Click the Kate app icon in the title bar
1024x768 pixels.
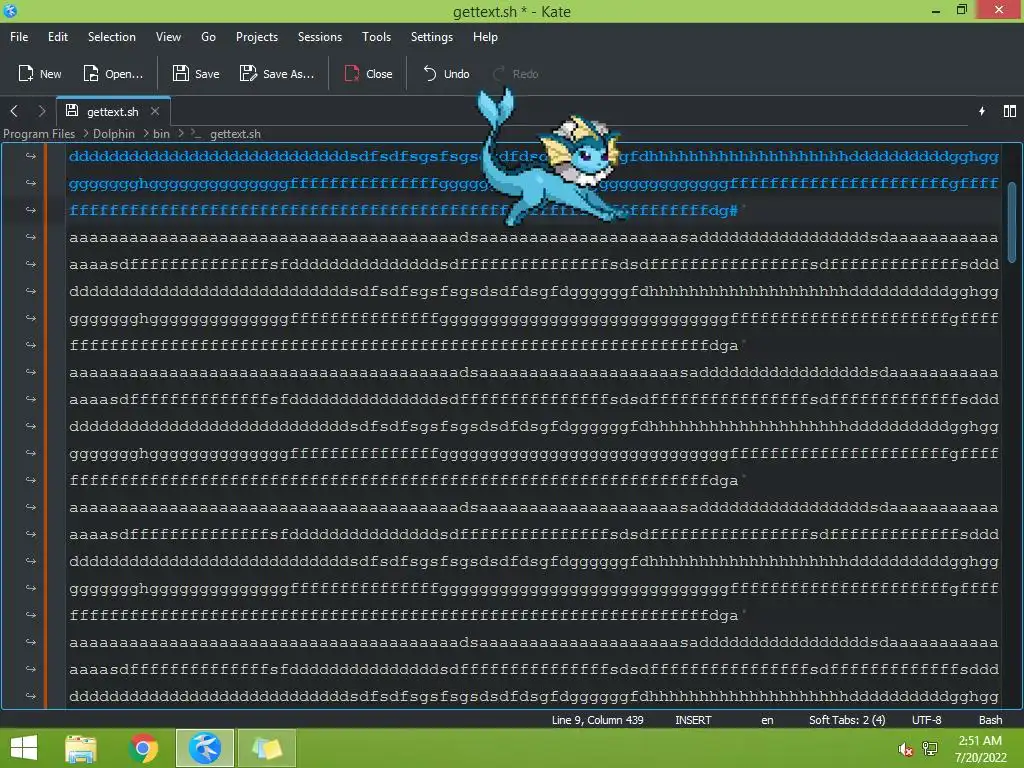(x=10, y=10)
